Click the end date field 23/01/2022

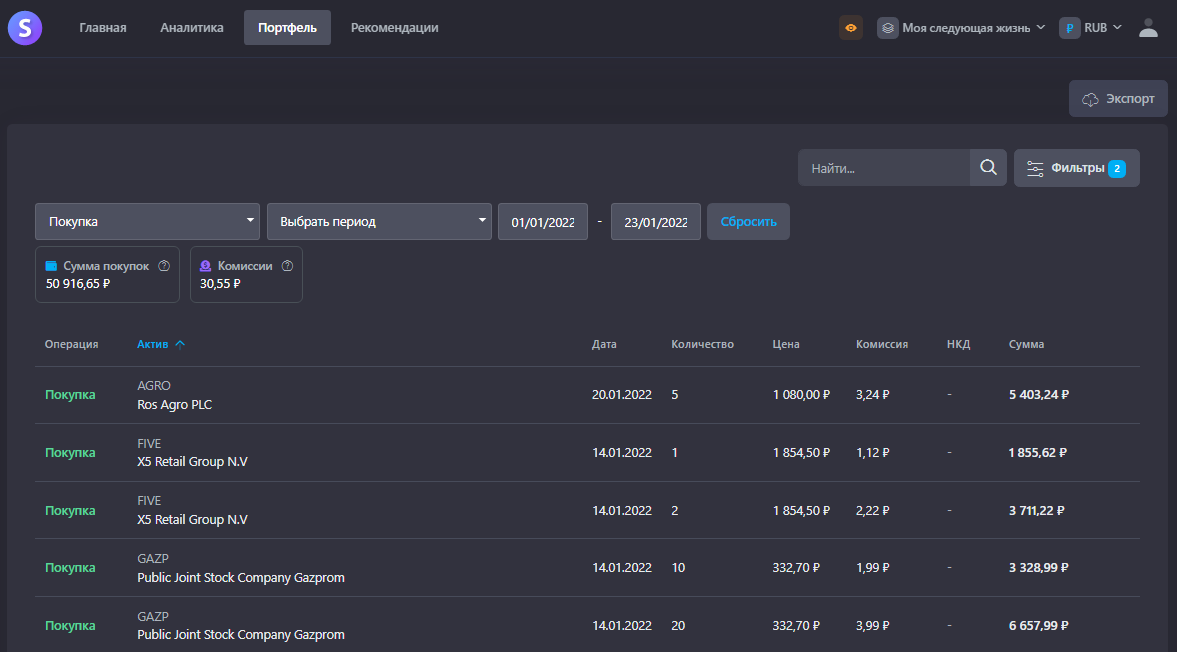click(x=656, y=221)
